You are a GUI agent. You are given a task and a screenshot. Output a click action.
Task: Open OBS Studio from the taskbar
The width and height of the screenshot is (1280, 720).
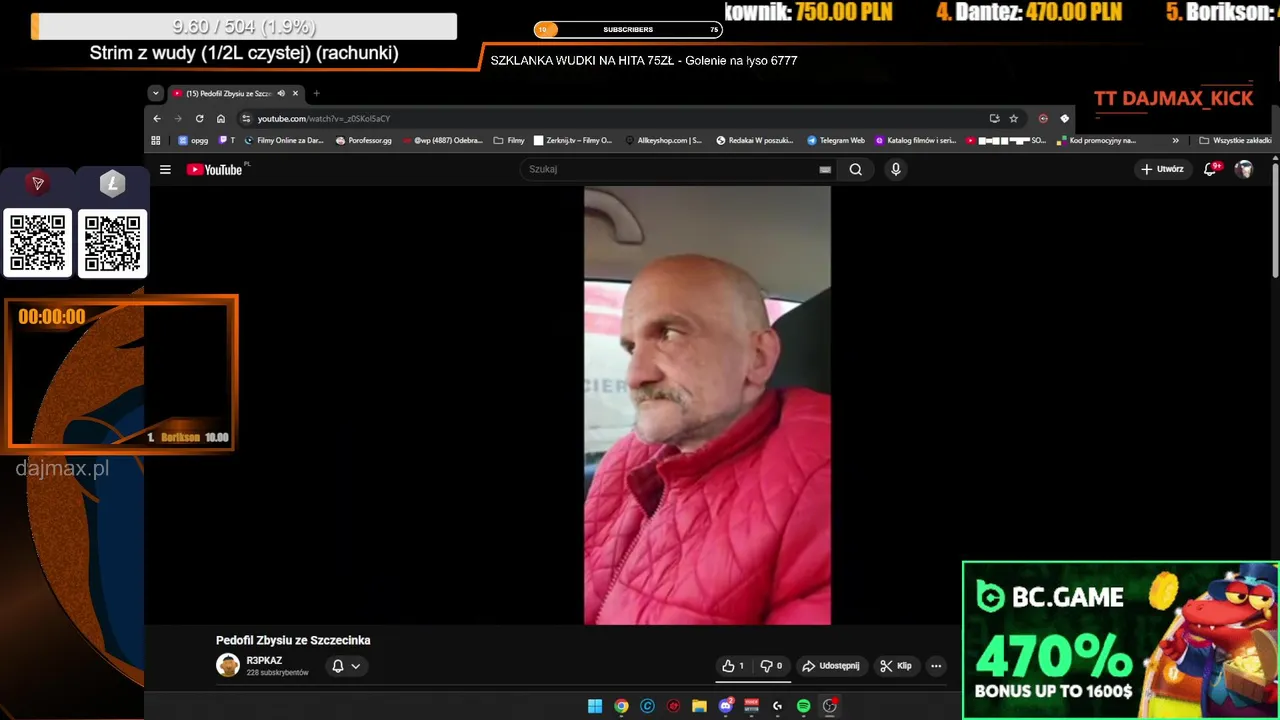point(829,706)
